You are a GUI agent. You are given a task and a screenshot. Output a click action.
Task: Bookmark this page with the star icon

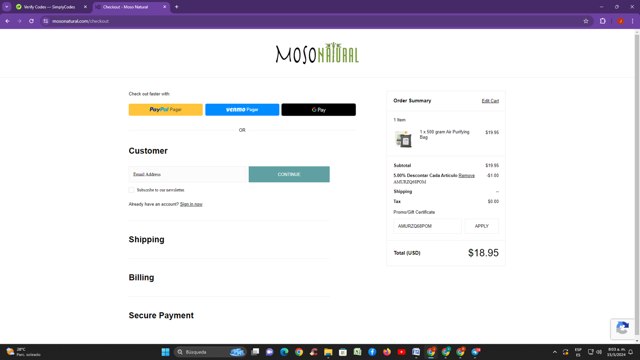pos(586,21)
